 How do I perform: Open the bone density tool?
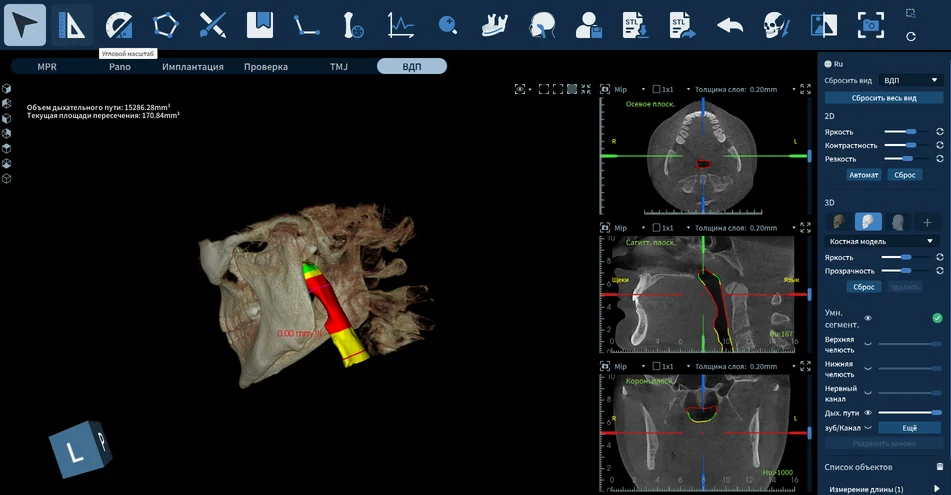354,25
